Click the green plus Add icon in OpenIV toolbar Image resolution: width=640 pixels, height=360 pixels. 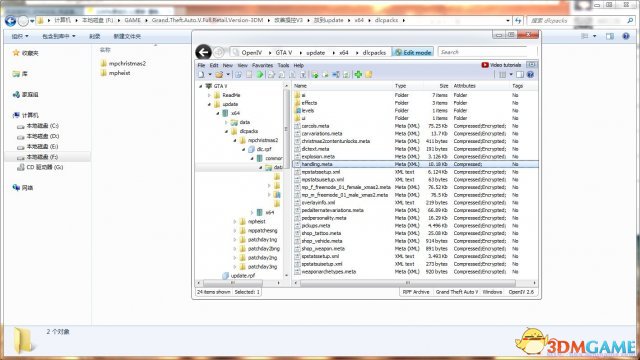tap(358, 74)
